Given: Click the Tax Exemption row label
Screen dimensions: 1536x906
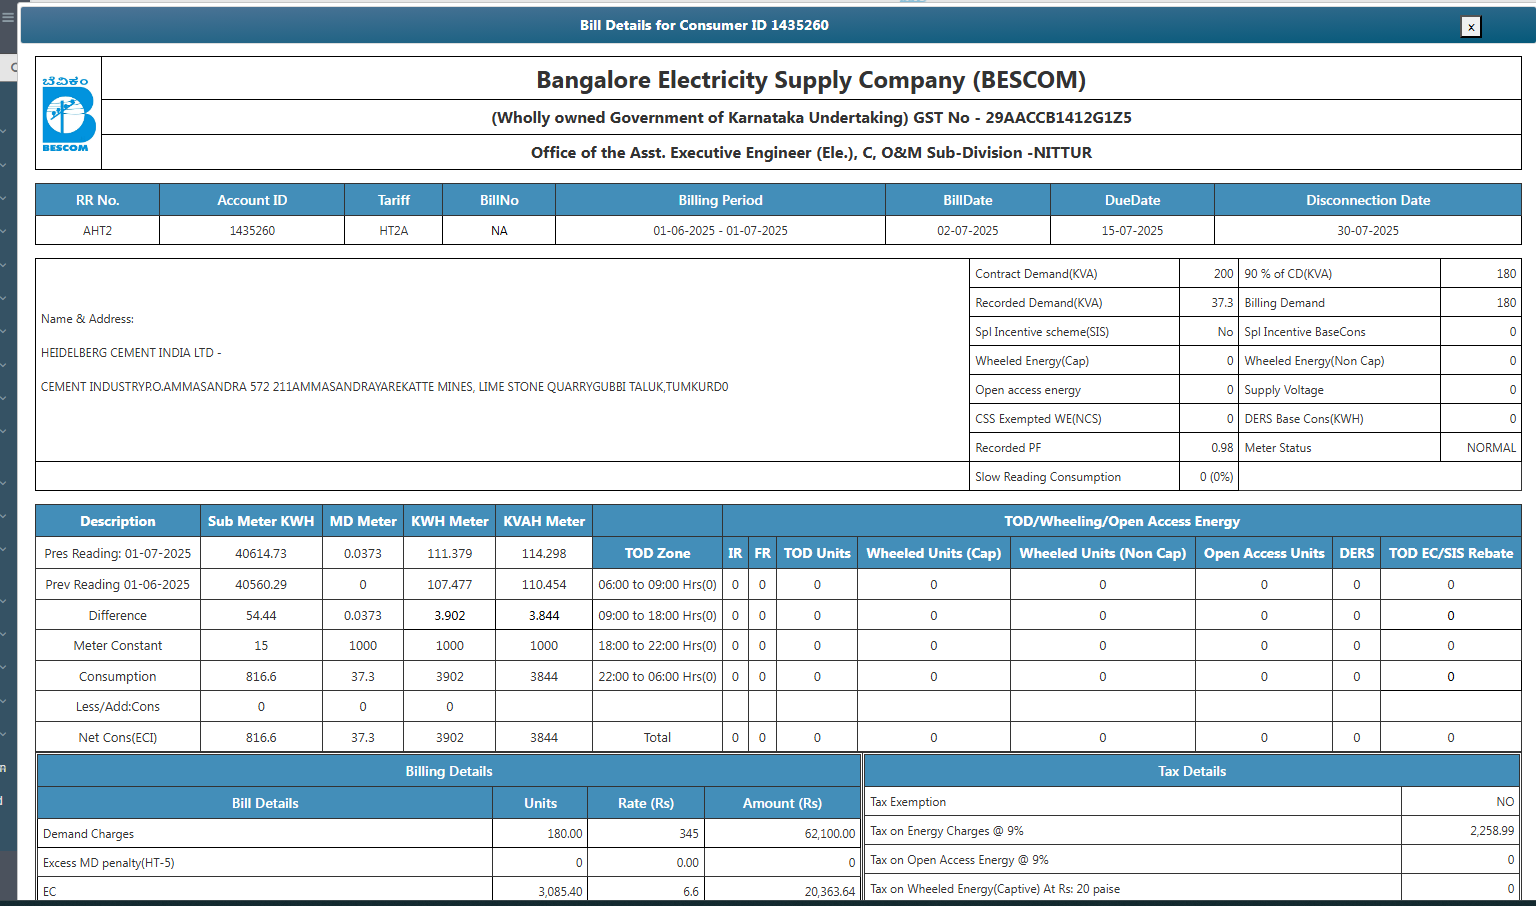Looking at the screenshot, I should point(908,802).
